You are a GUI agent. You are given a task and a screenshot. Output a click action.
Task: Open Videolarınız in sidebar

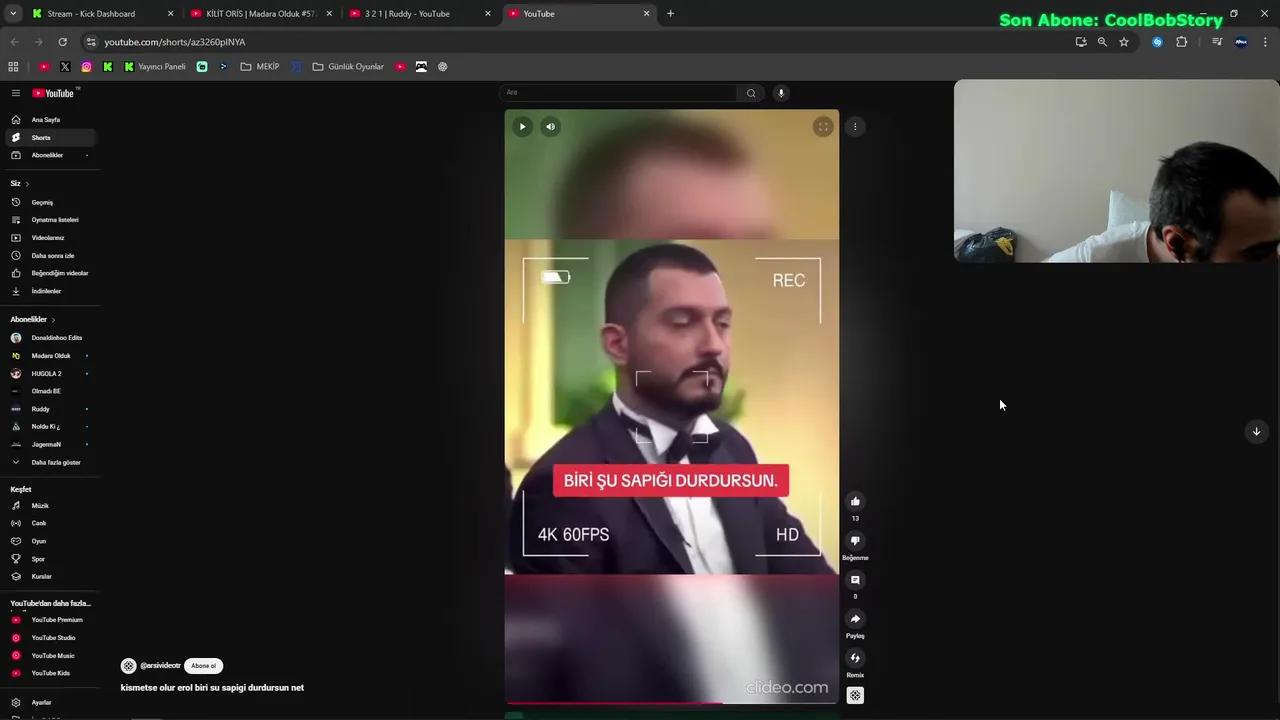[50, 238]
